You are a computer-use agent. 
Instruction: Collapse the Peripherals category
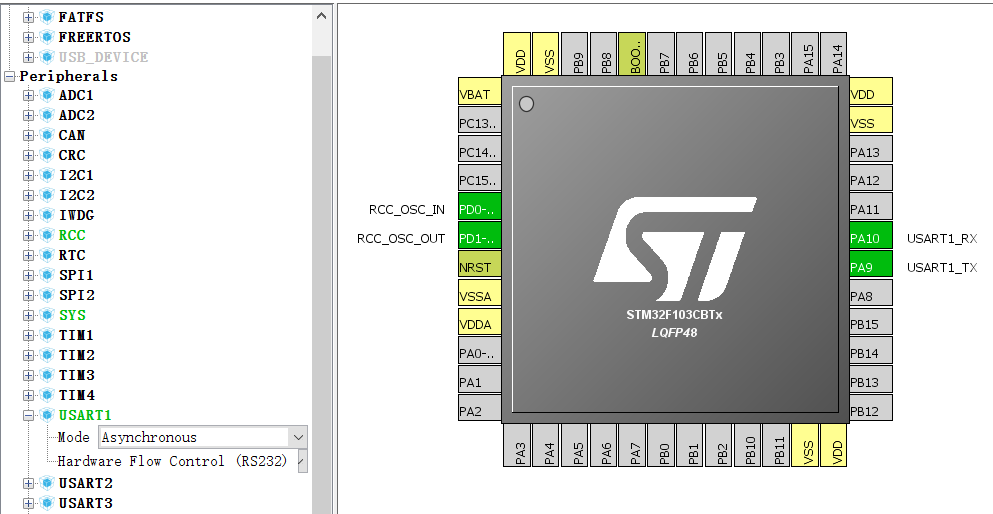9,76
